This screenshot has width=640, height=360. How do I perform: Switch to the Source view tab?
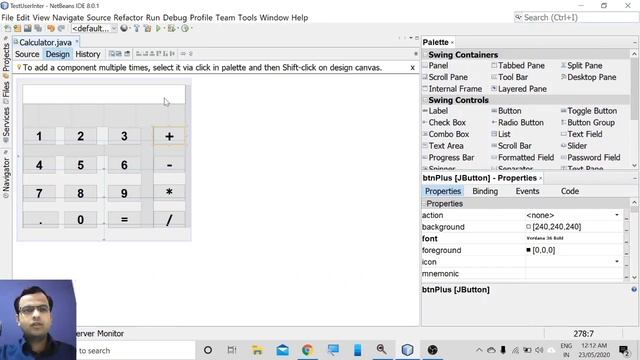click(x=27, y=54)
